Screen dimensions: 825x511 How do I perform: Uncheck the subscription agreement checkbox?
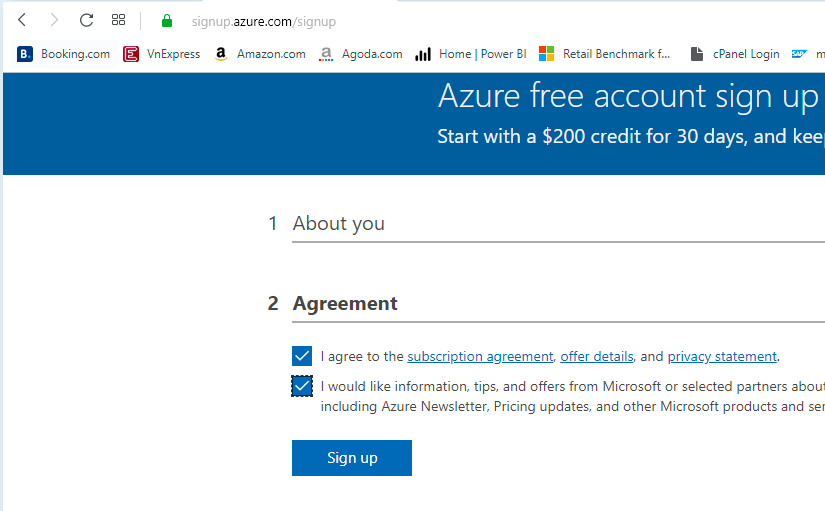click(x=302, y=356)
